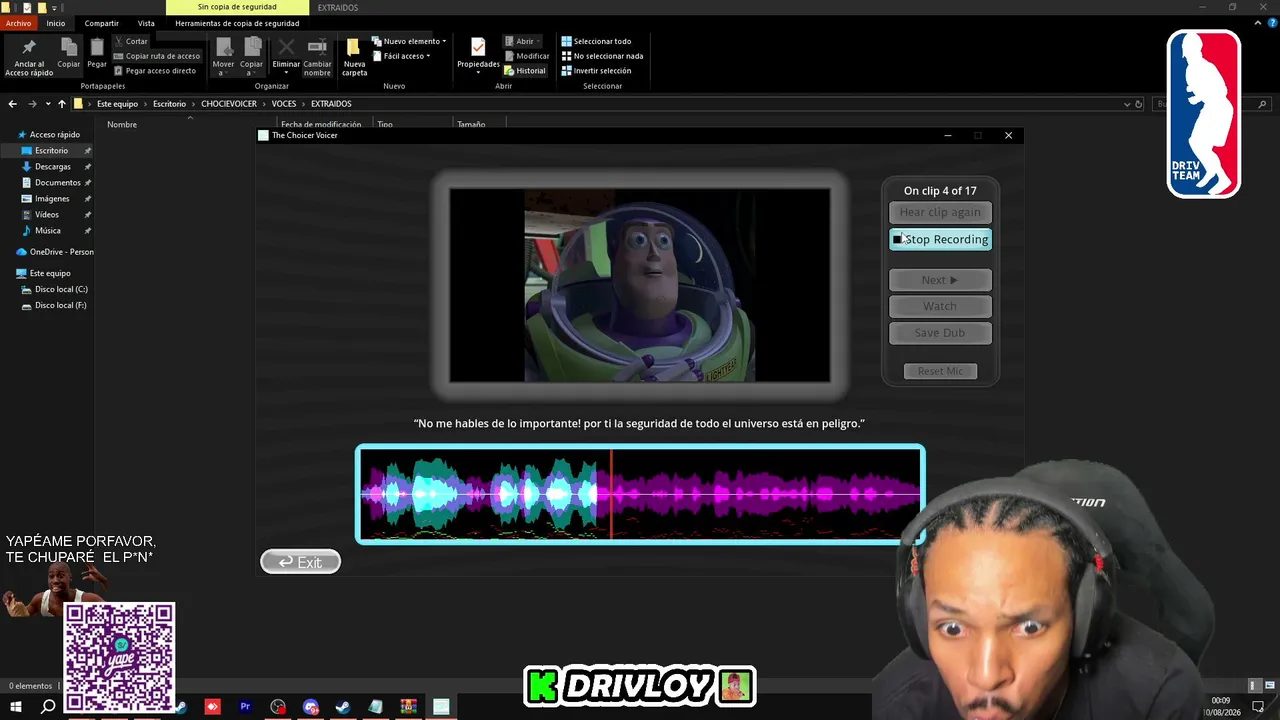Open WinRAR from the taskbar
Image resolution: width=1280 pixels, height=720 pixels.
tap(408, 707)
